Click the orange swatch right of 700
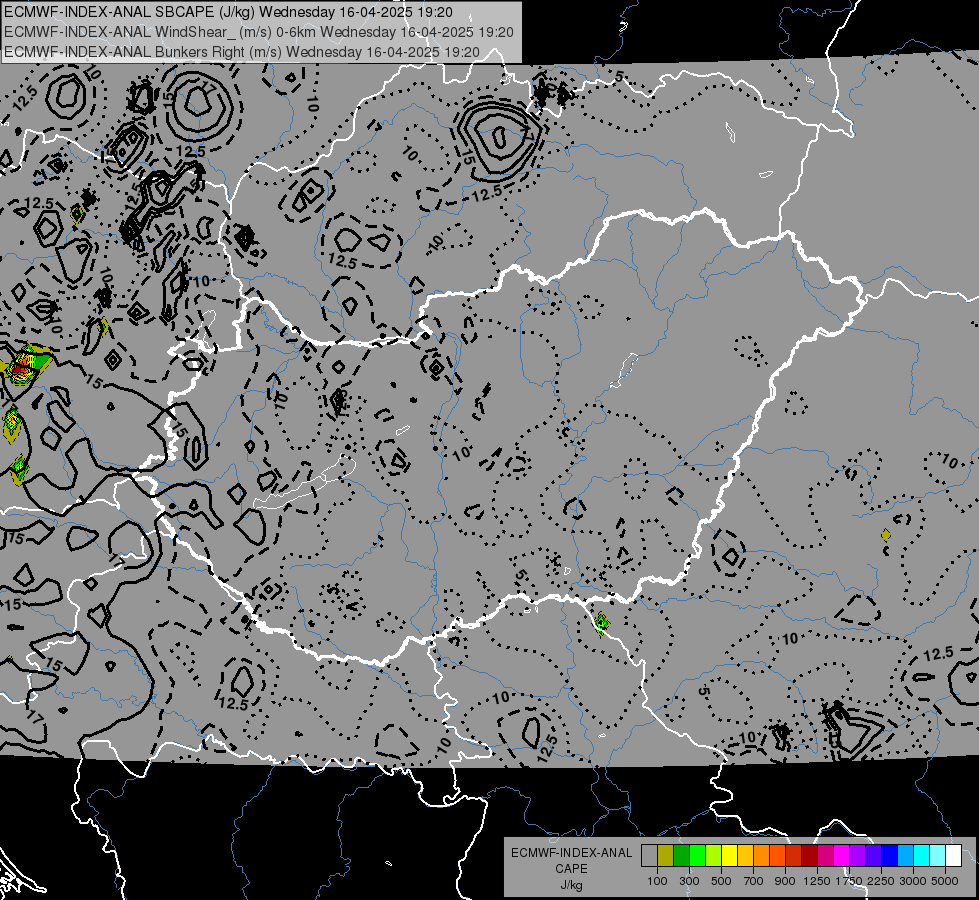Image resolution: width=979 pixels, height=900 pixels. coord(761,856)
